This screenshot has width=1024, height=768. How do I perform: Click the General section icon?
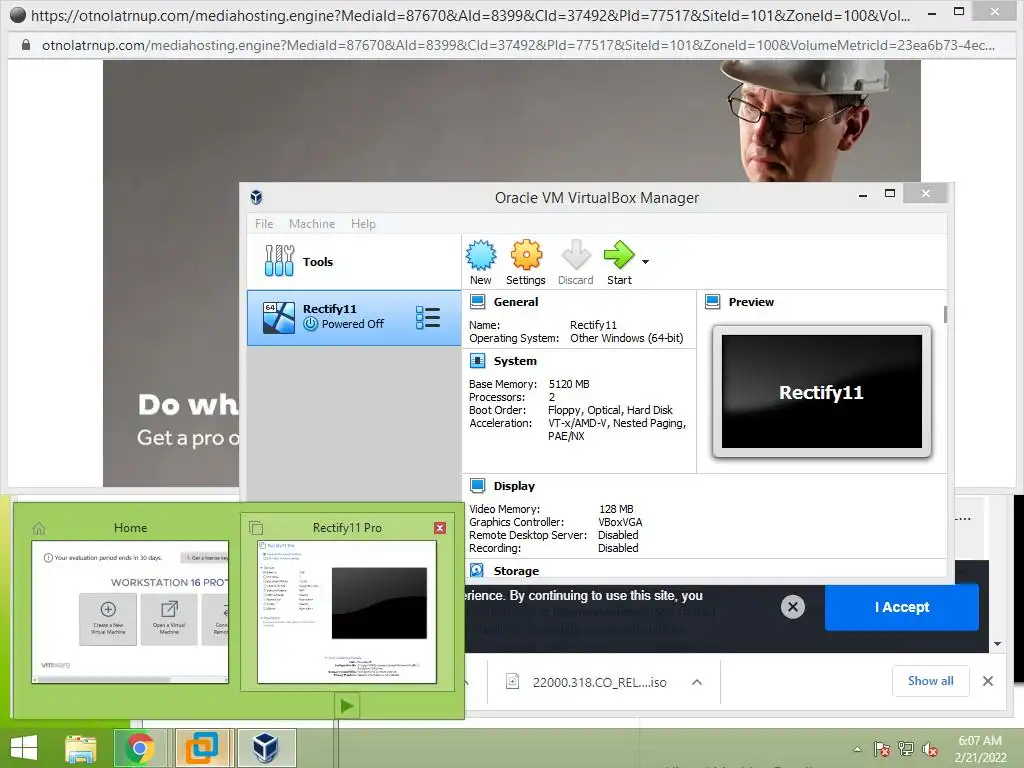coord(477,302)
